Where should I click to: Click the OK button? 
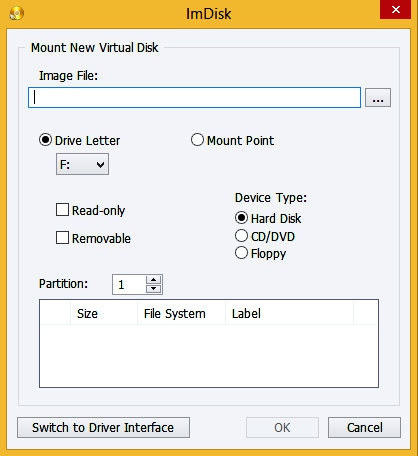(x=282, y=428)
